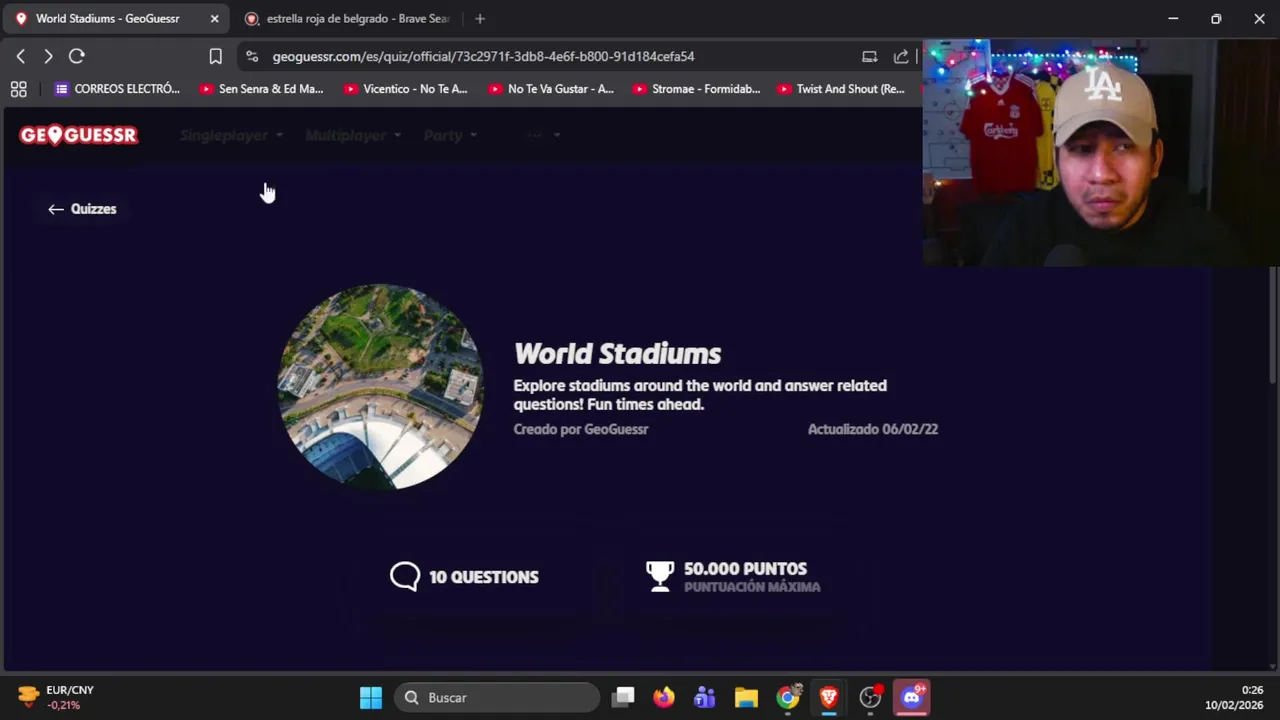1280x720 pixels.
Task: Open Task View on taskbar
Action: tap(623, 697)
